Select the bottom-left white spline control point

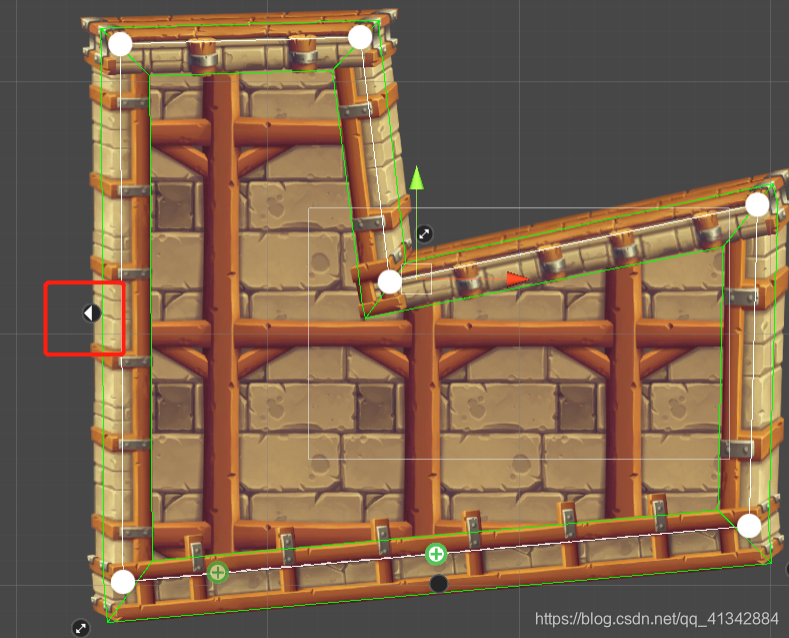123,582
